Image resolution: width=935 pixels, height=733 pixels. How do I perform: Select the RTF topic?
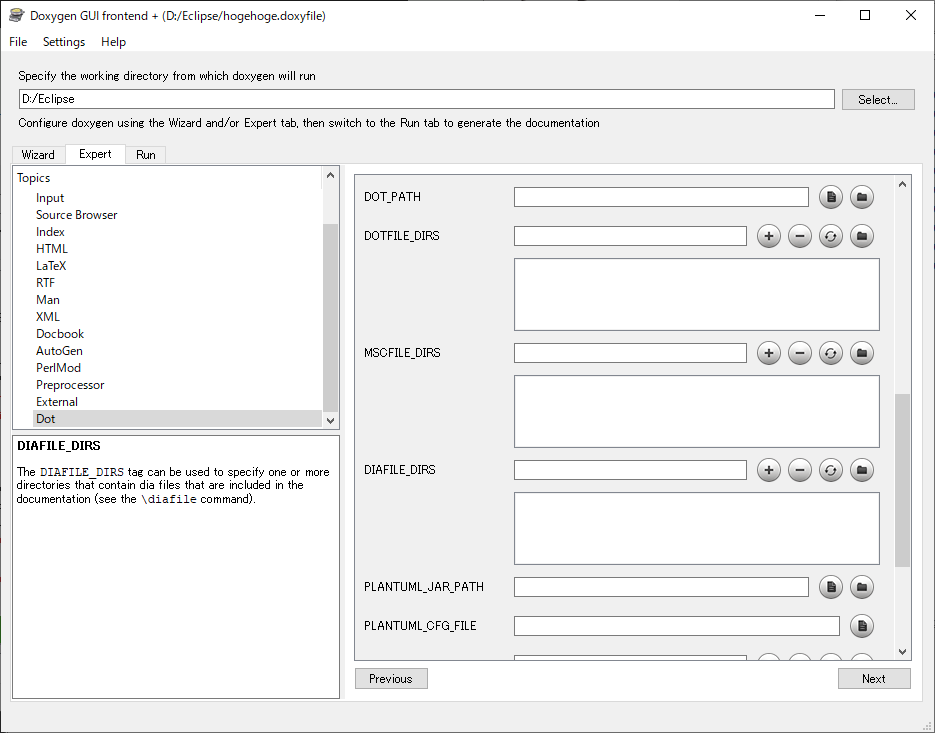tap(45, 283)
